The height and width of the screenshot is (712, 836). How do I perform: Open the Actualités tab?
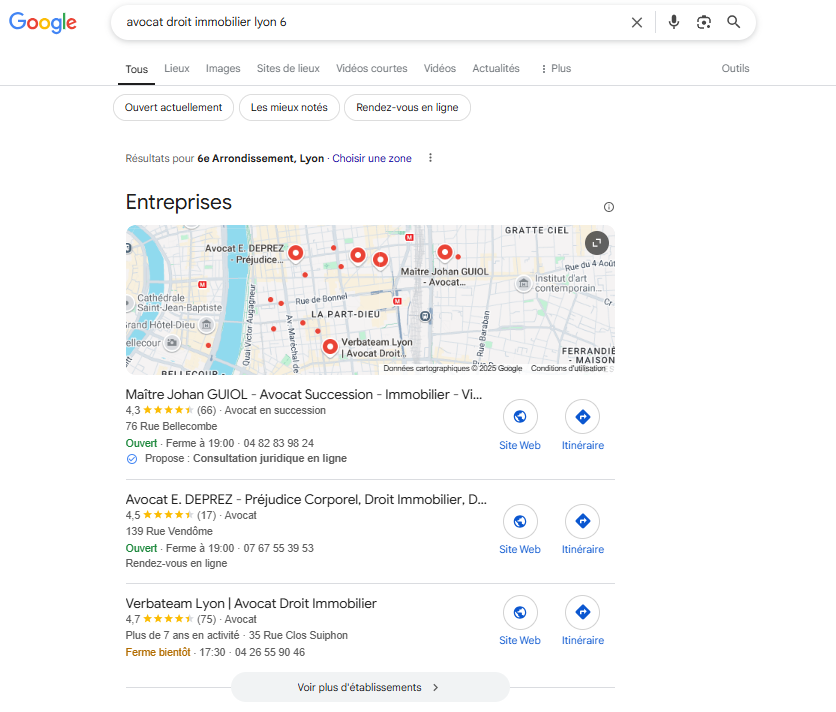[x=496, y=68]
